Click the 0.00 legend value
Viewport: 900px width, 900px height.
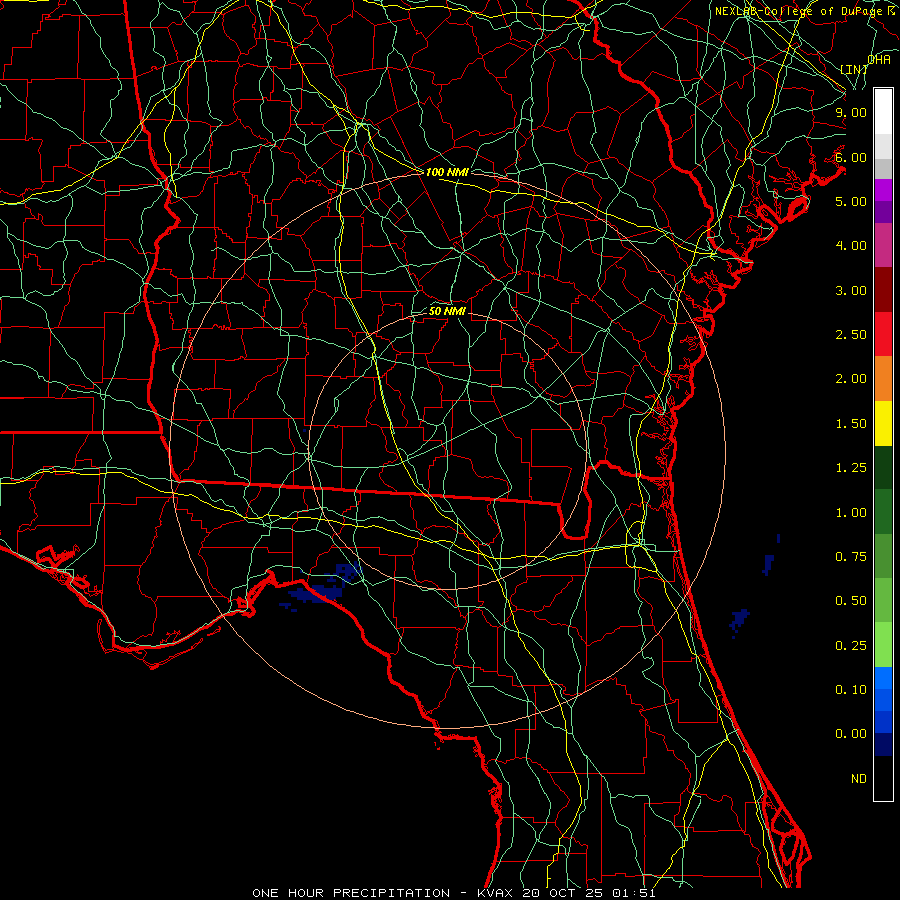pos(851,734)
